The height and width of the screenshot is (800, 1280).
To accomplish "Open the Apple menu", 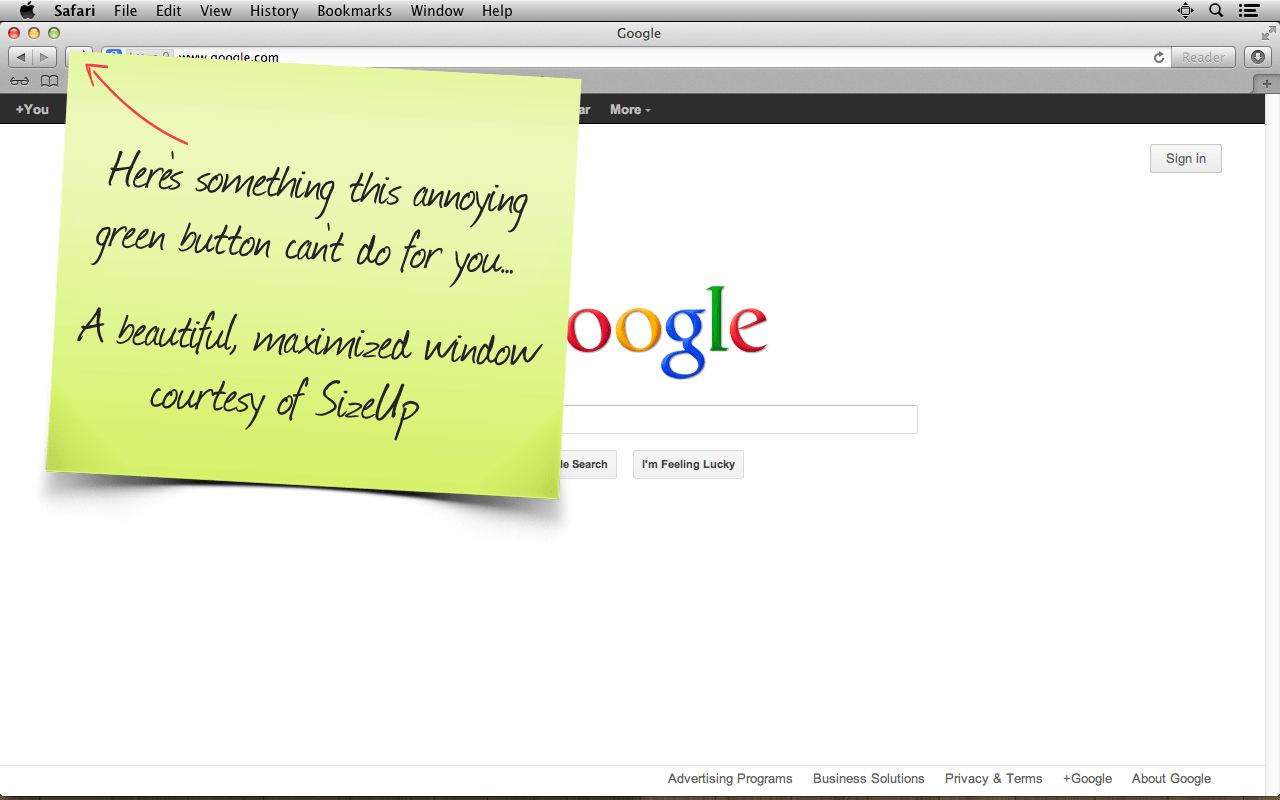I will [27, 11].
